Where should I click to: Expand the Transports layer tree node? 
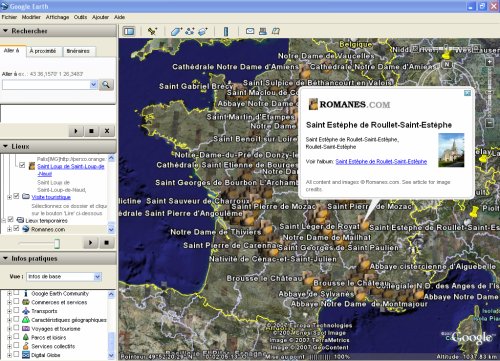(x=9, y=311)
